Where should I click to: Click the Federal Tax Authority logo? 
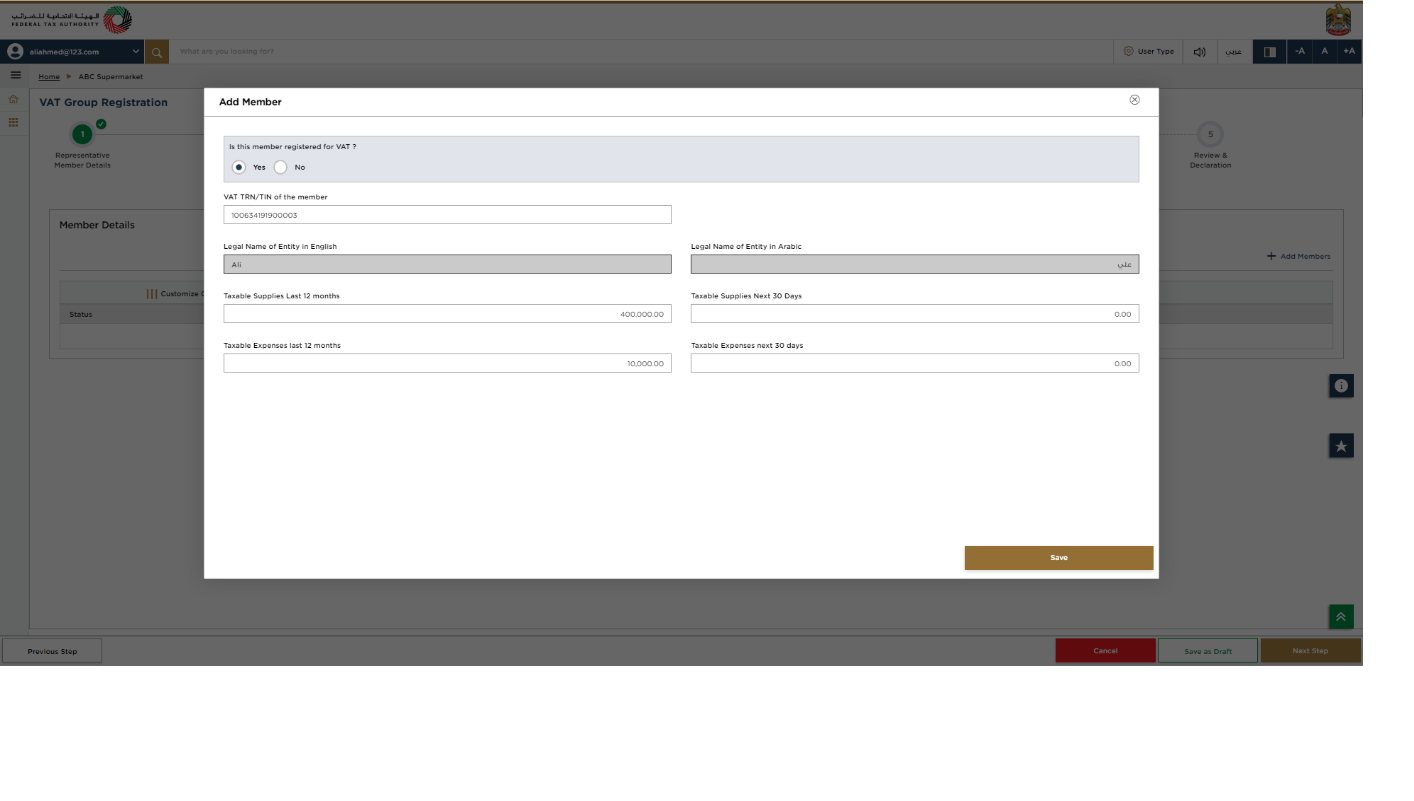point(71,20)
